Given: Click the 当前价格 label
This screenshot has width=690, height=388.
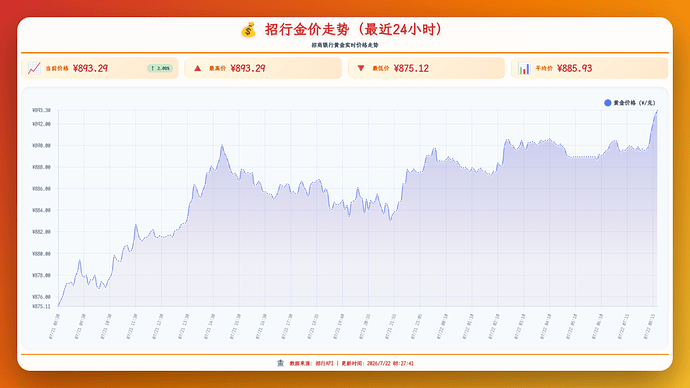Looking at the screenshot, I should pyautogui.click(x=57, y=68).
